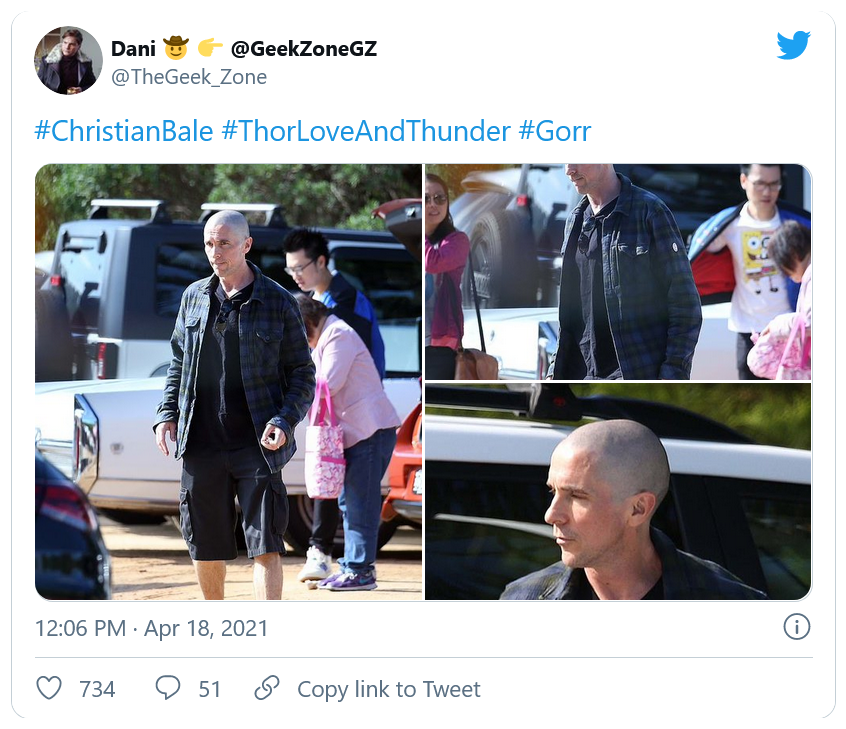Image resolution: width=846 pixels, height=729 pixels.
Task: Click the cowboy hat emoji in name
Action: pyautogui.click(x=176, y=47)
